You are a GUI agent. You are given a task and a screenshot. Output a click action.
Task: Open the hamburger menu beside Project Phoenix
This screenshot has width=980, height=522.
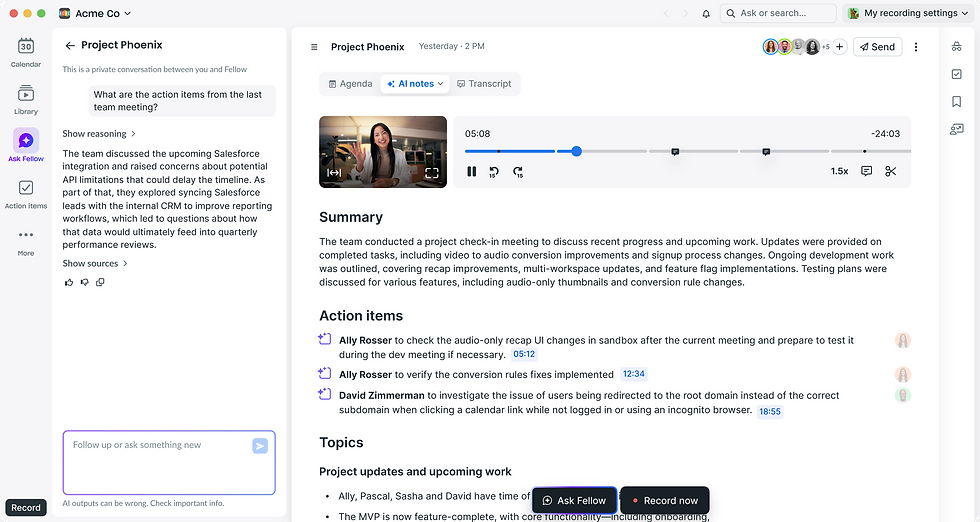pos(314,47)
